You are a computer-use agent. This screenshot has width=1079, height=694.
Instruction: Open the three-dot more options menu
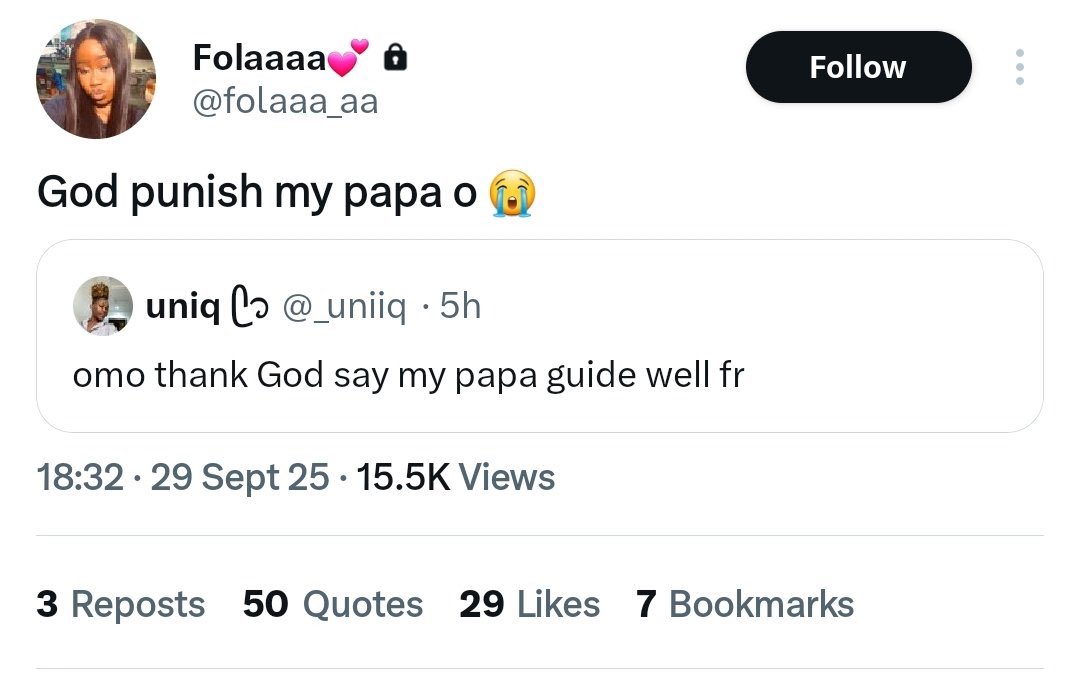click(x=1019, y=67)
